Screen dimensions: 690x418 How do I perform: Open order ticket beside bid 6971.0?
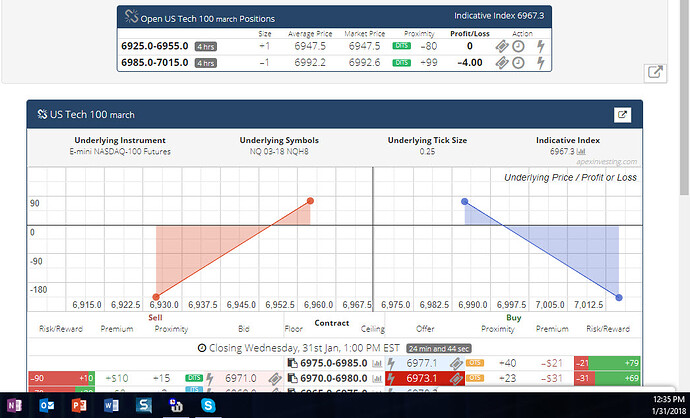pyautogui.click(x=275, y=378)
